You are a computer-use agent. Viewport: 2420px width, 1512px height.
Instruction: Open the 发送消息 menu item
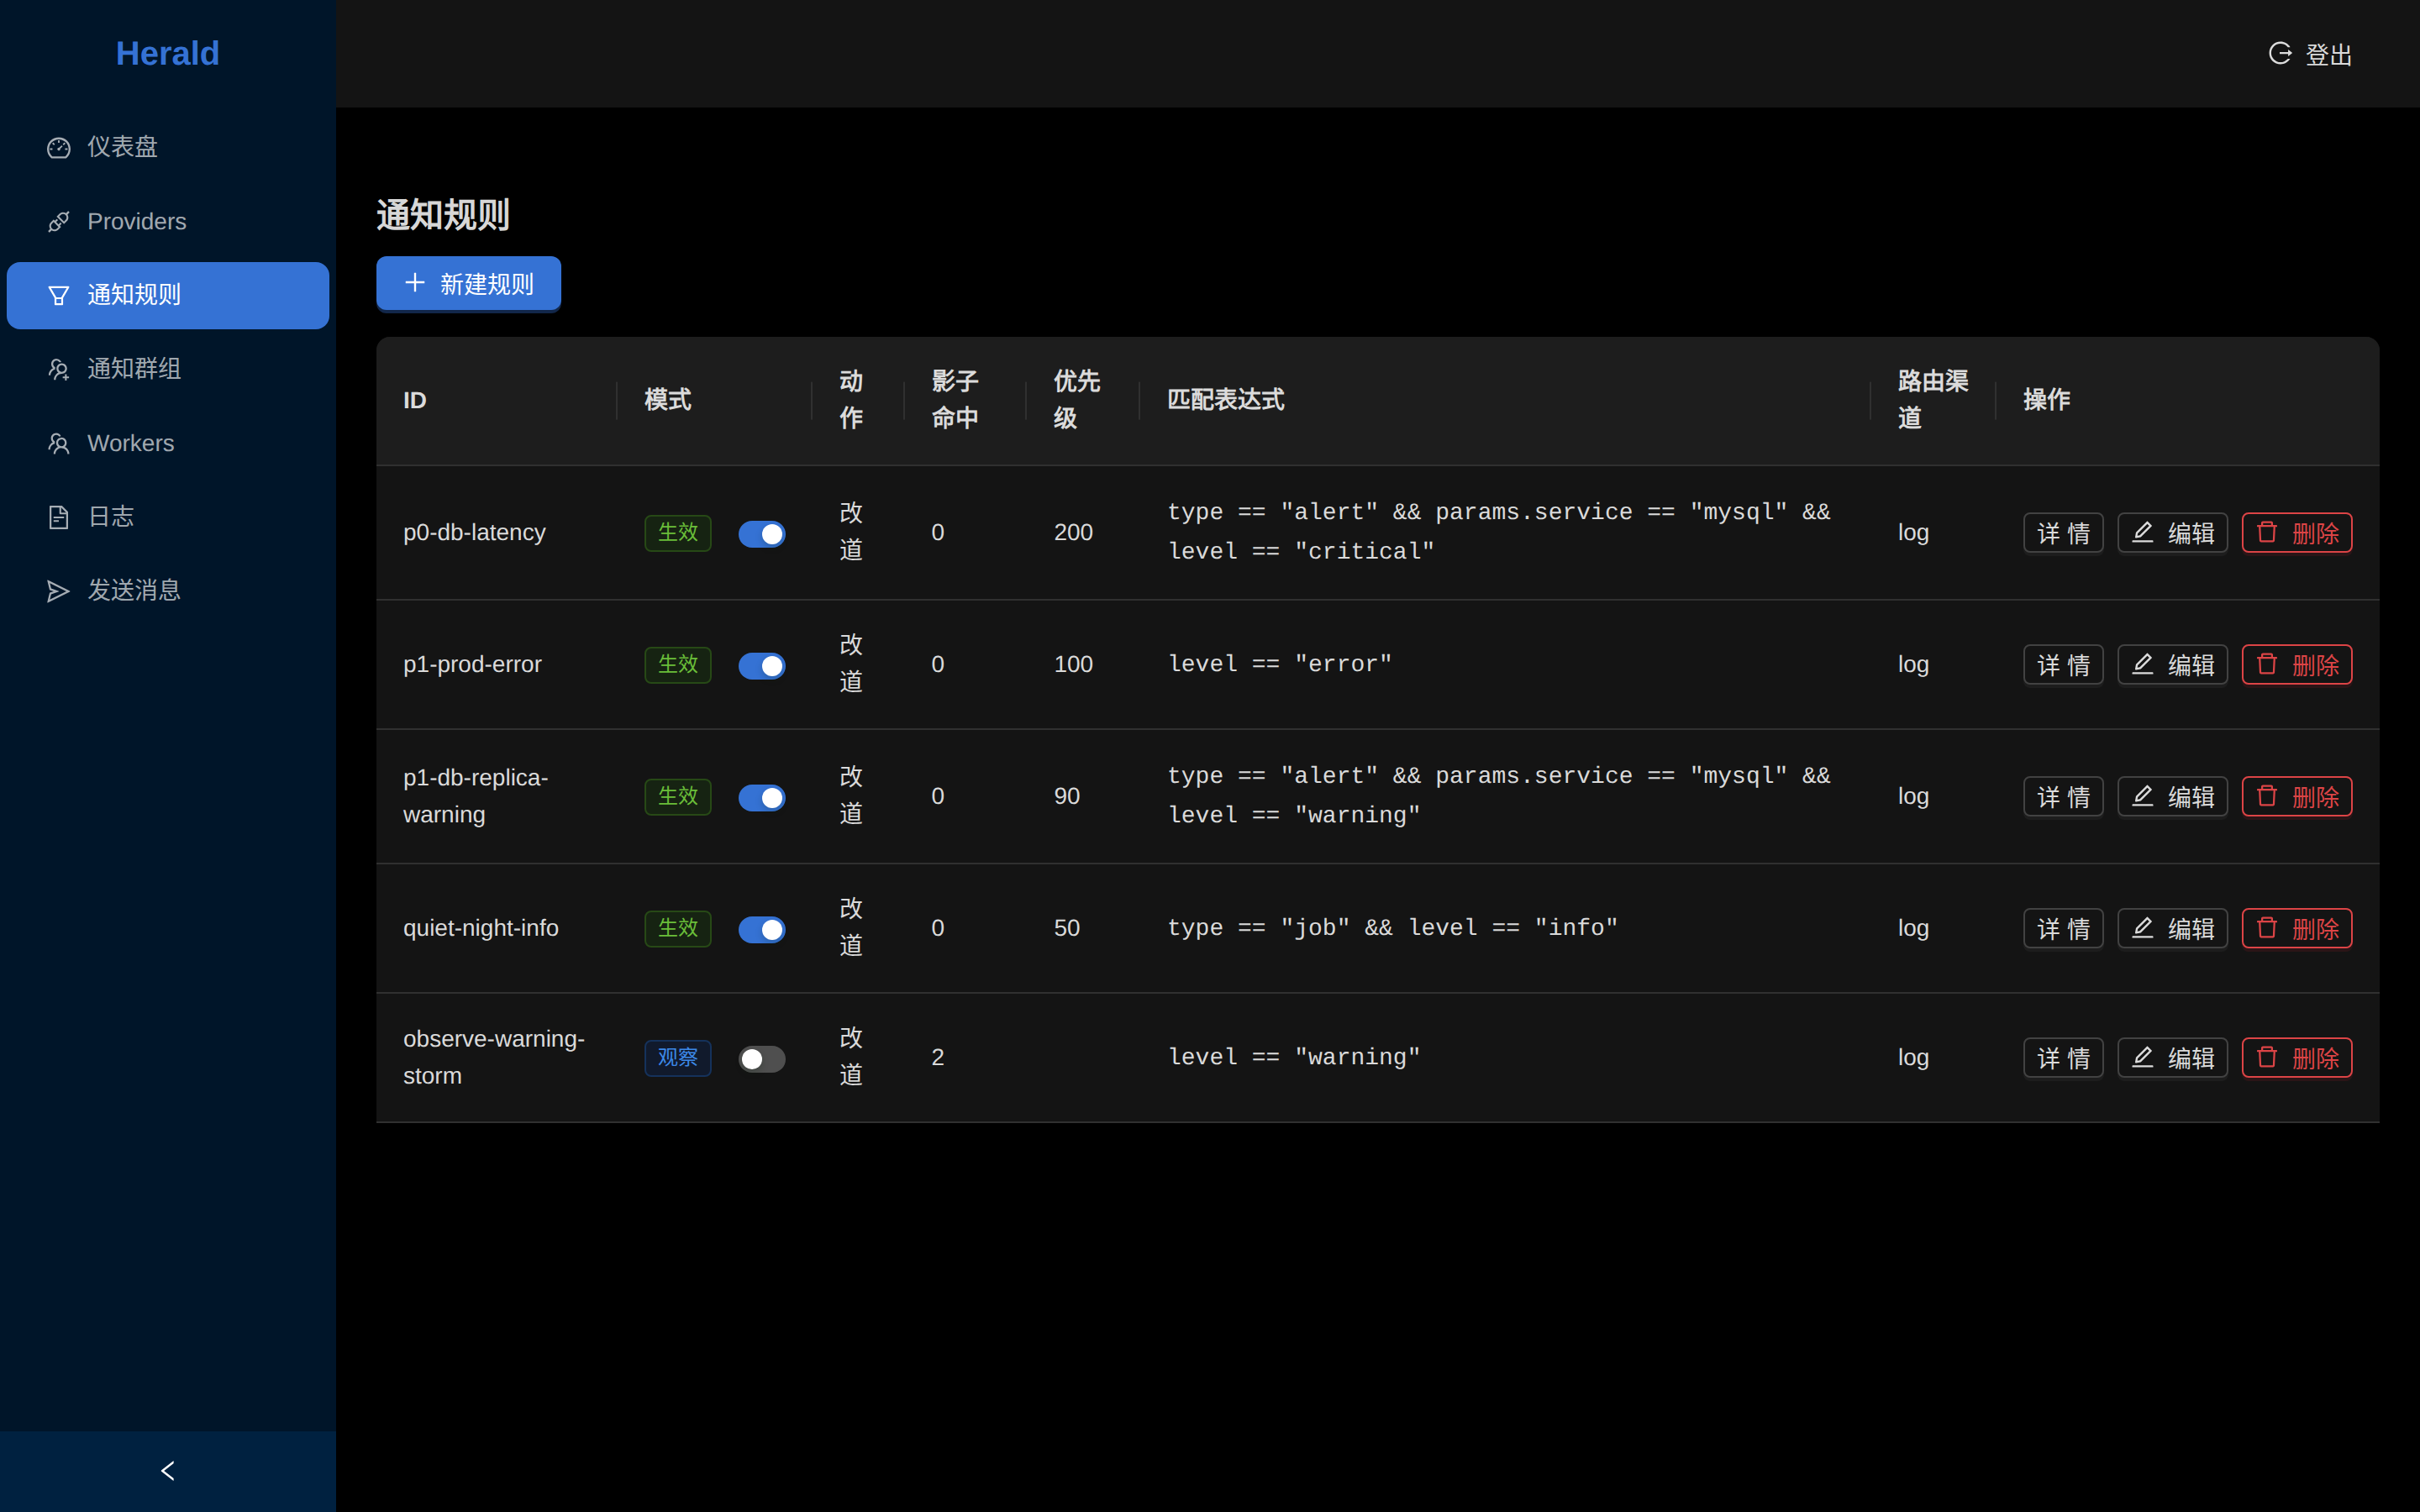click(x=168, y=591)
